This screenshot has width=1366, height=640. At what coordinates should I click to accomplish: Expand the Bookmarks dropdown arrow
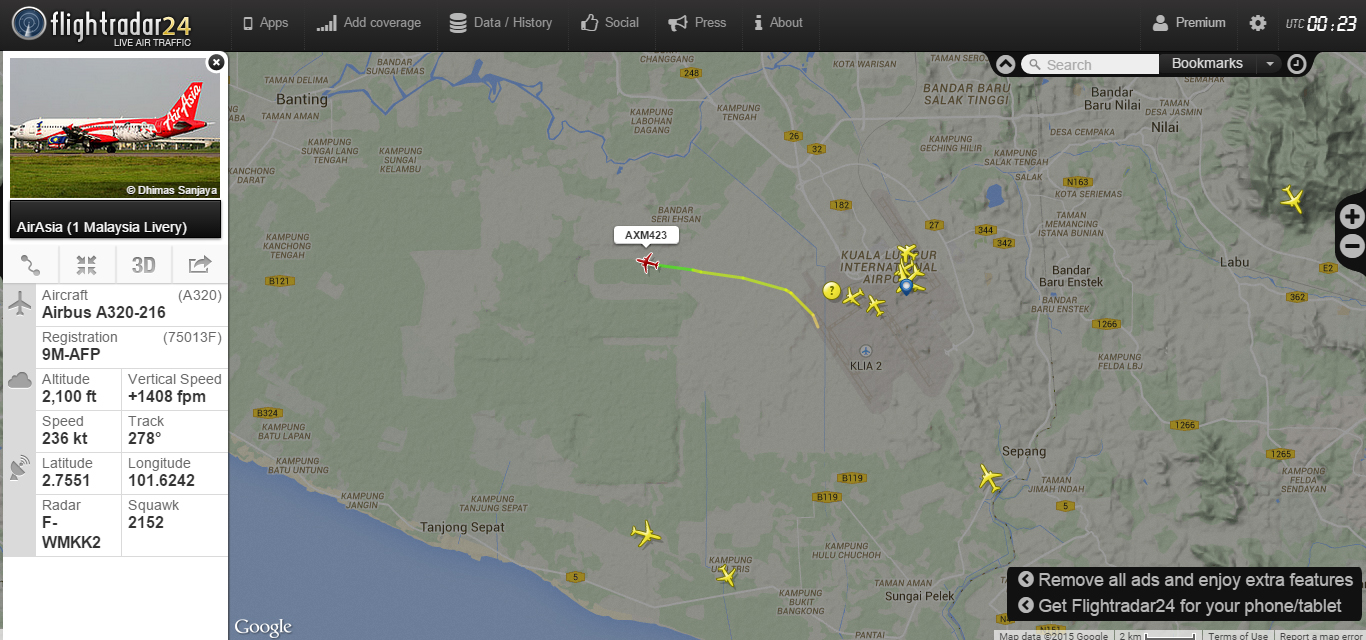tap(1269, 64)
